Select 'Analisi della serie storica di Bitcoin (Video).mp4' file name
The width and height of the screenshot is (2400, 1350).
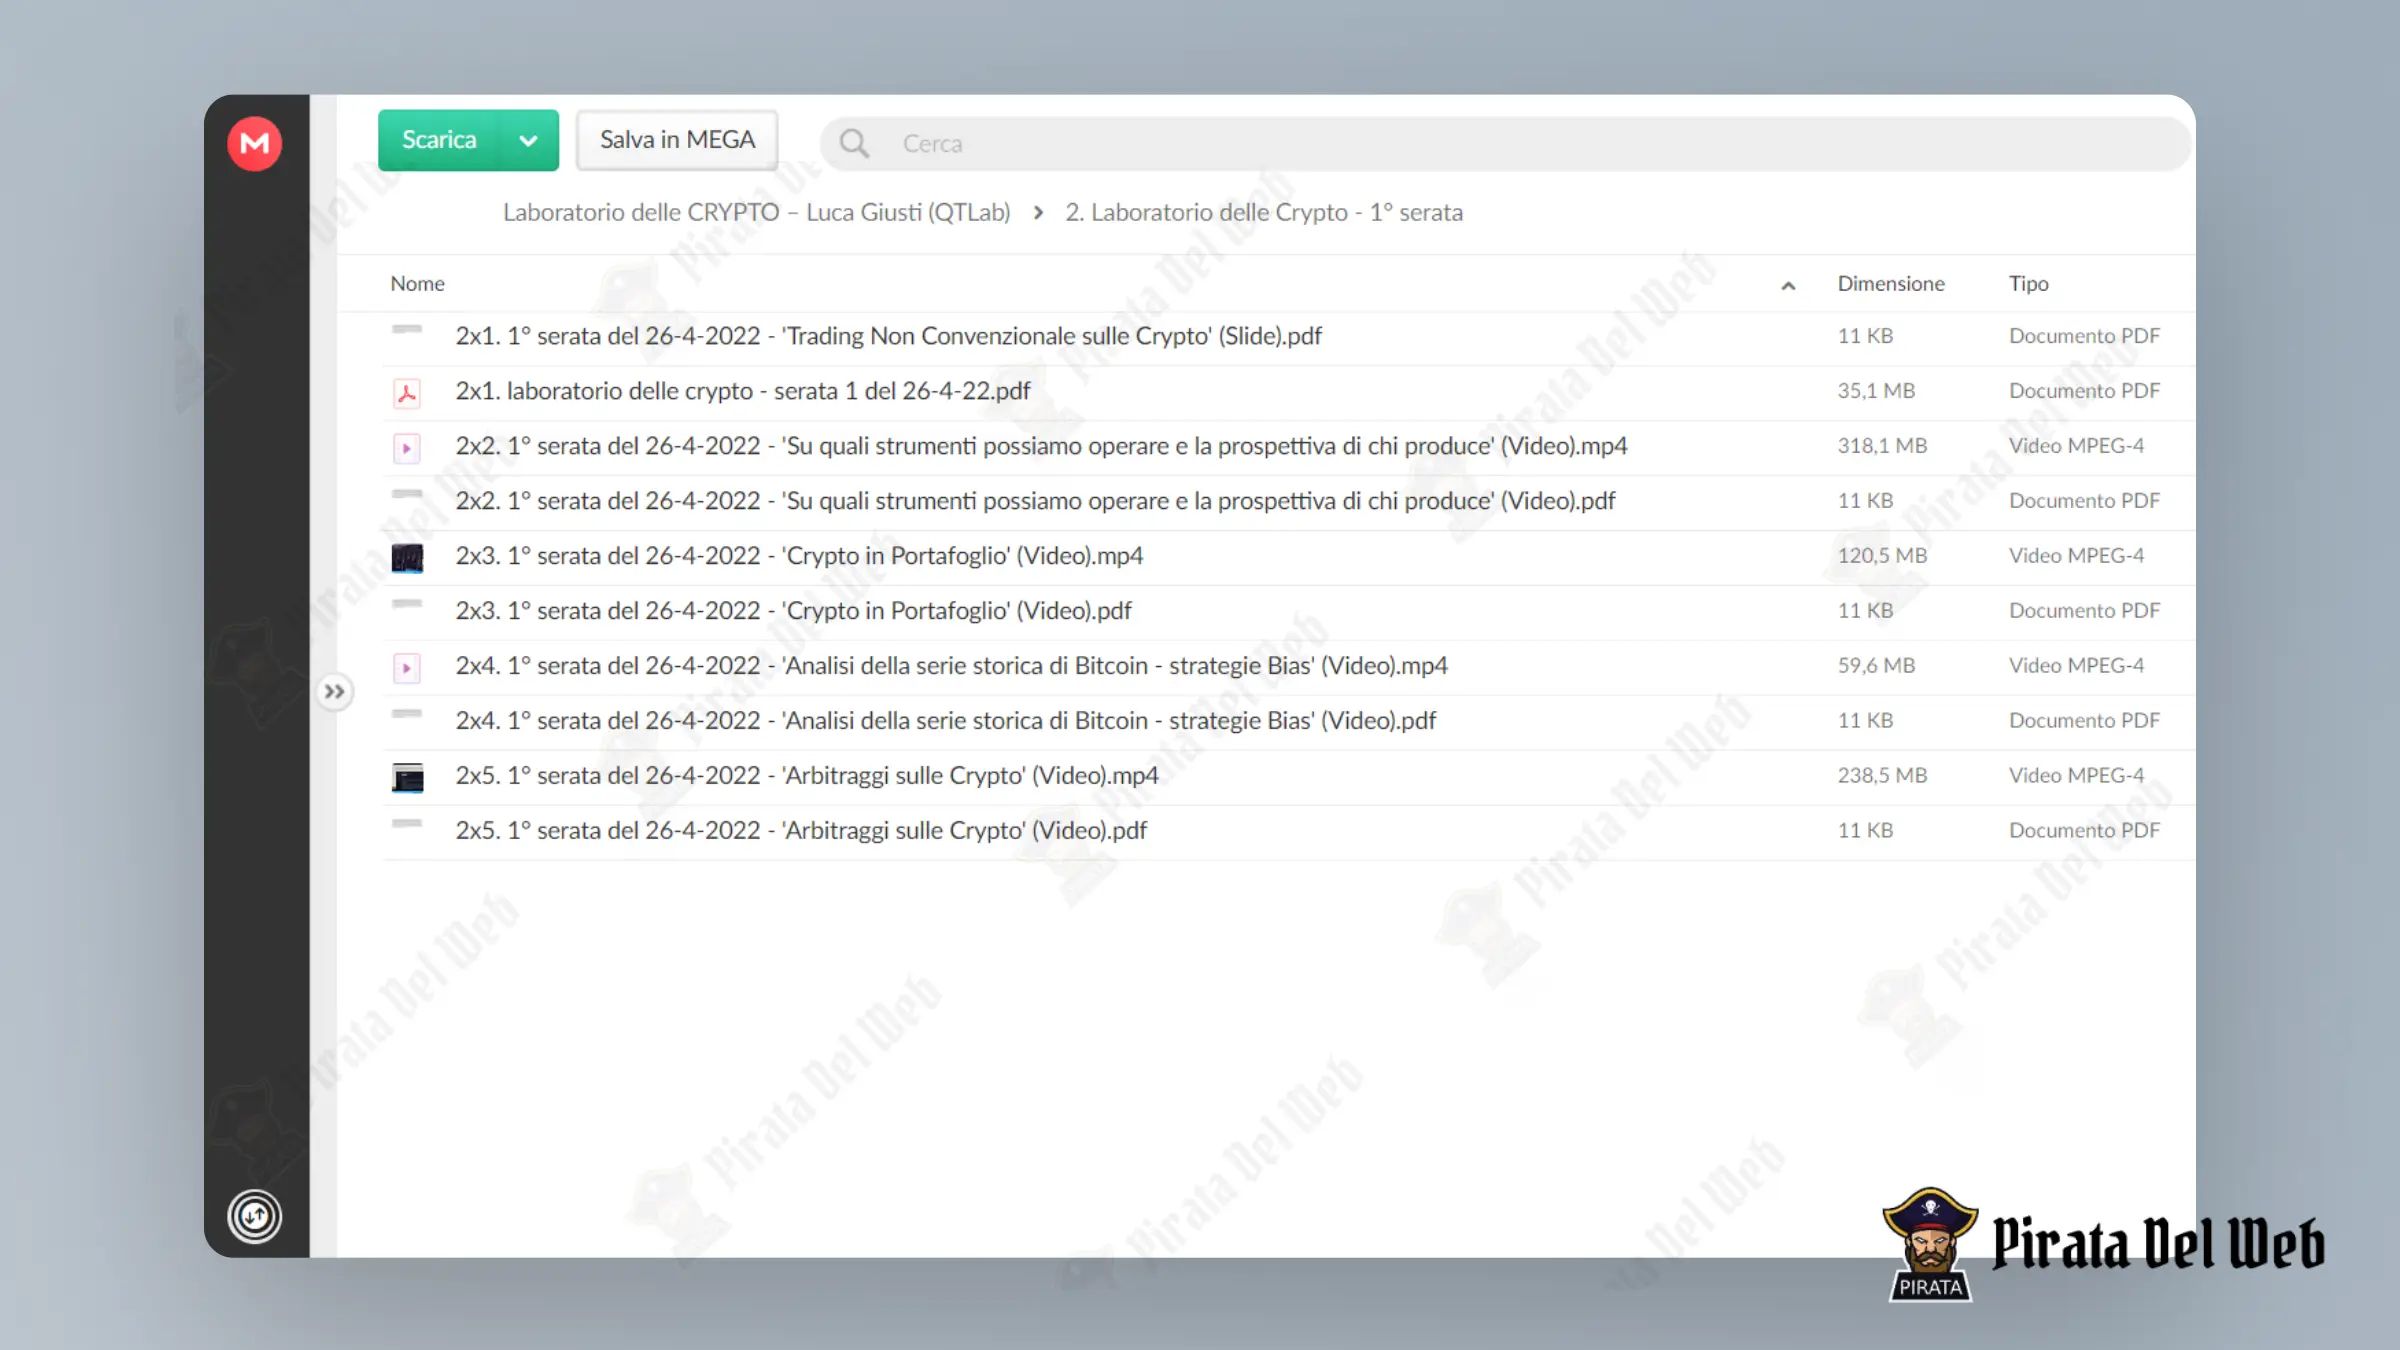click(951, 666)
